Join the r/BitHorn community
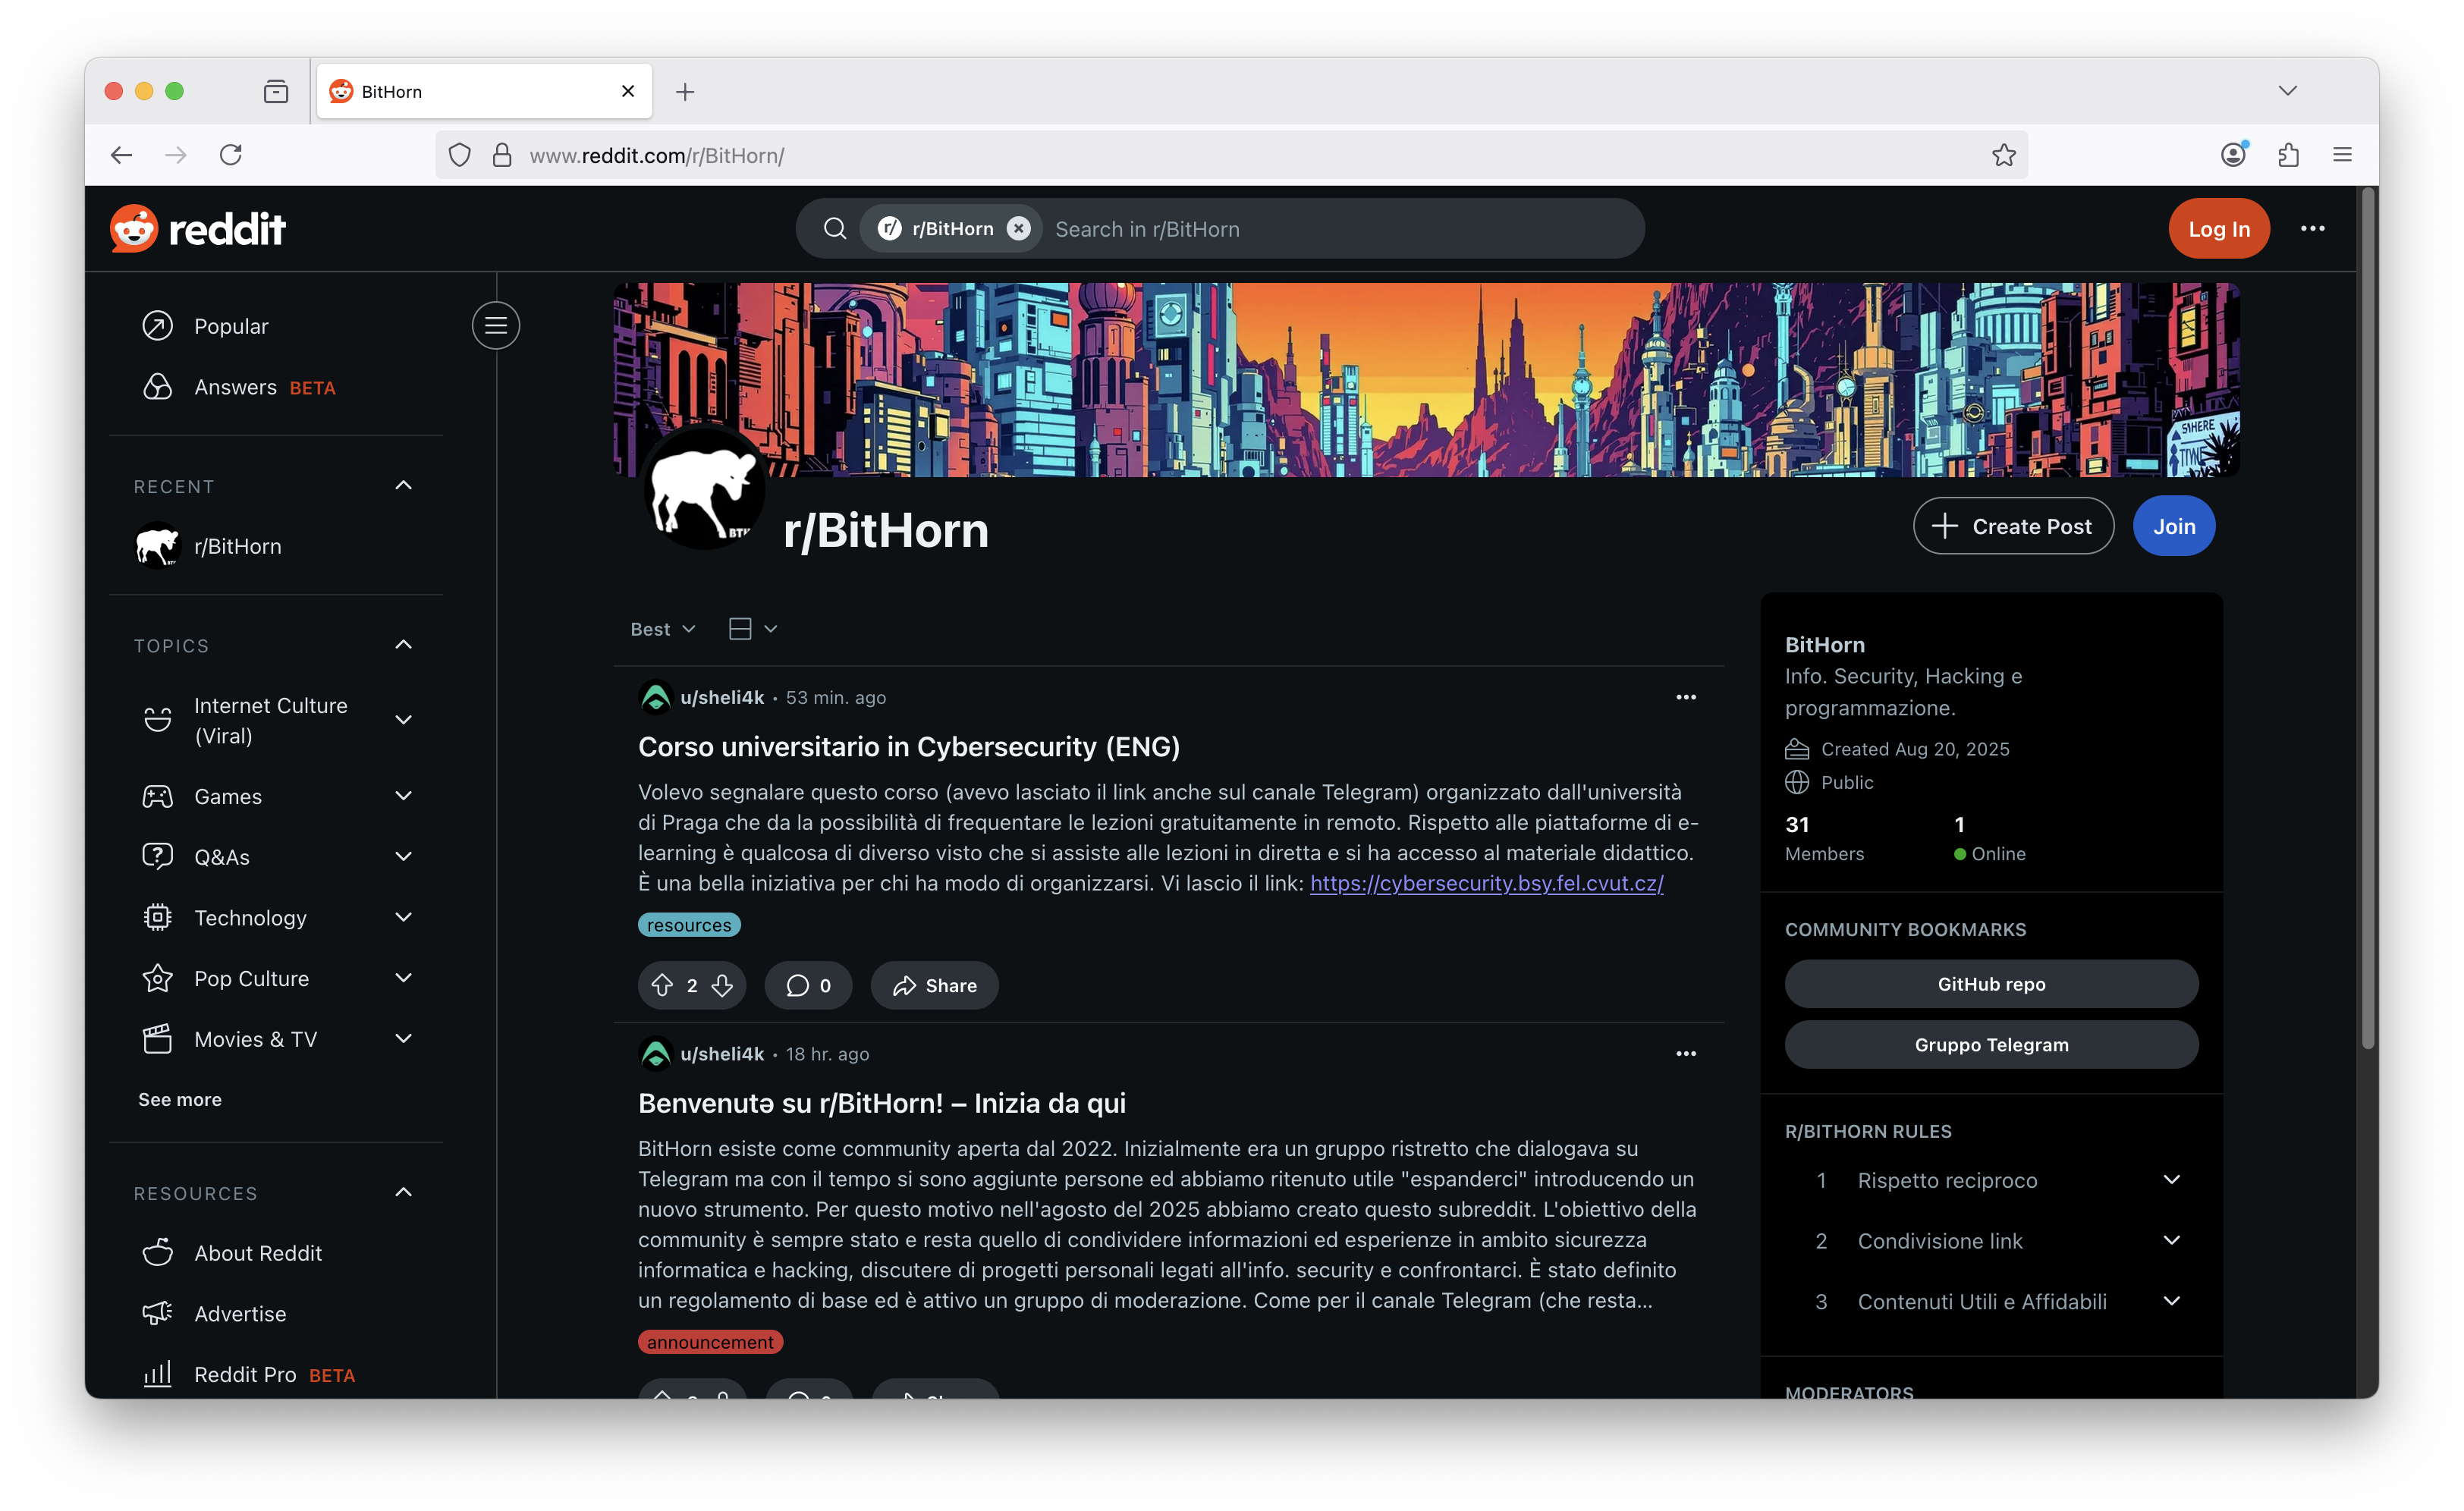This screenshot has width=2464, height=1511. click(x=2173, y=526)
